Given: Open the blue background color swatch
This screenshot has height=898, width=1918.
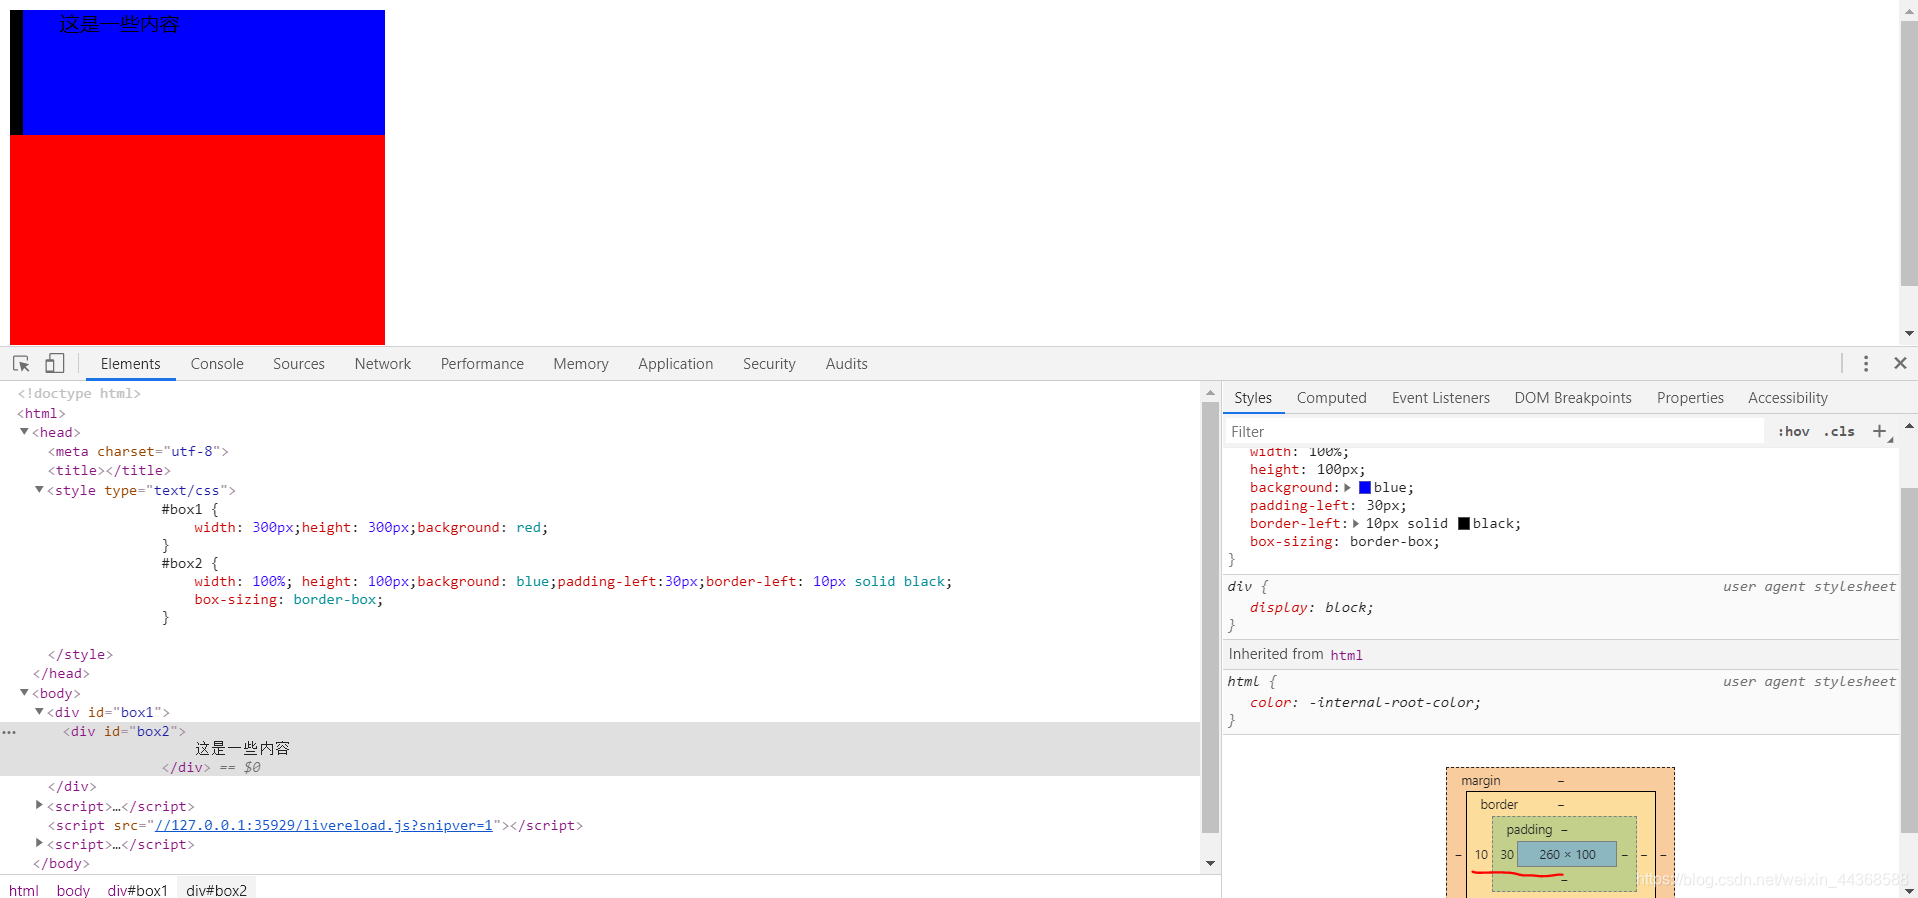Looking at the screenshot, I should 1365,488.
